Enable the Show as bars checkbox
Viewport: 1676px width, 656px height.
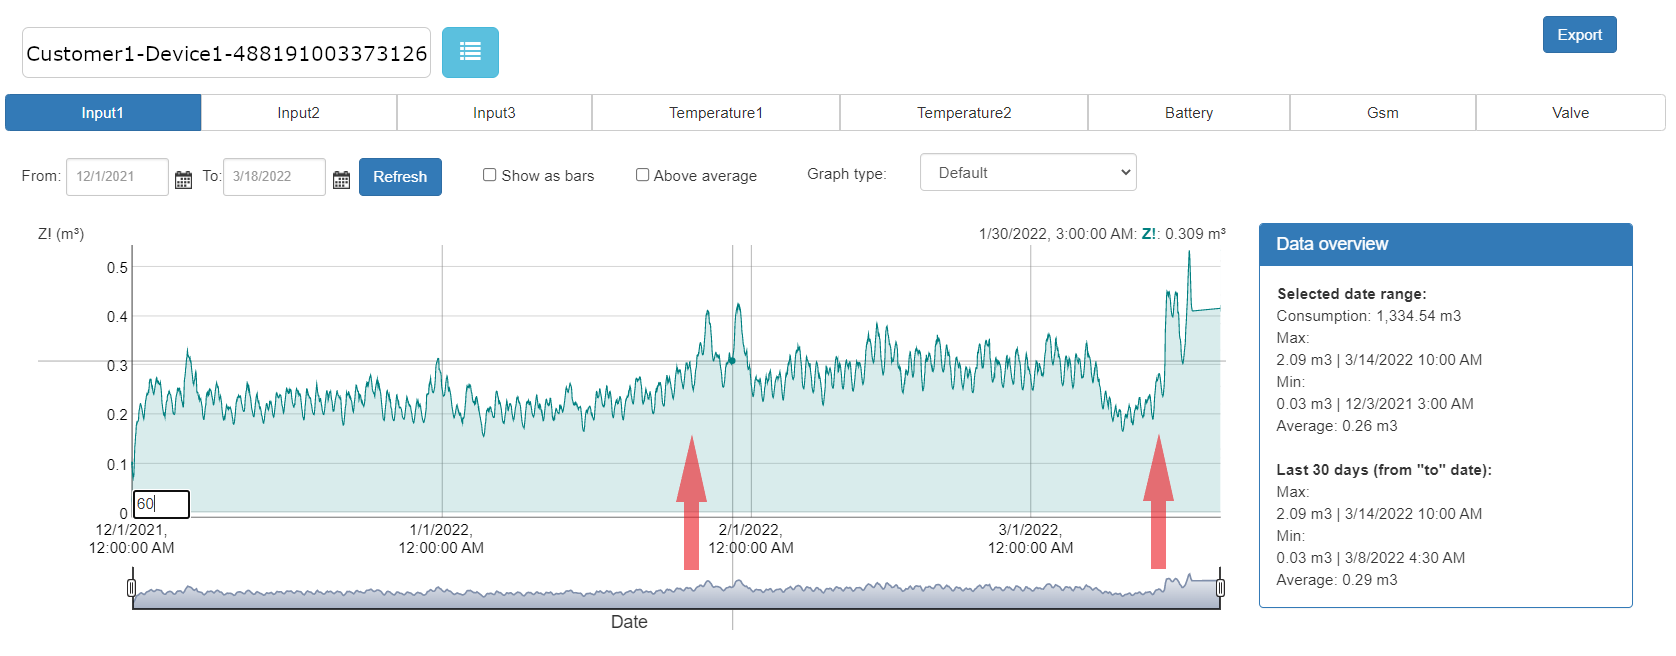tap(490, 175)
